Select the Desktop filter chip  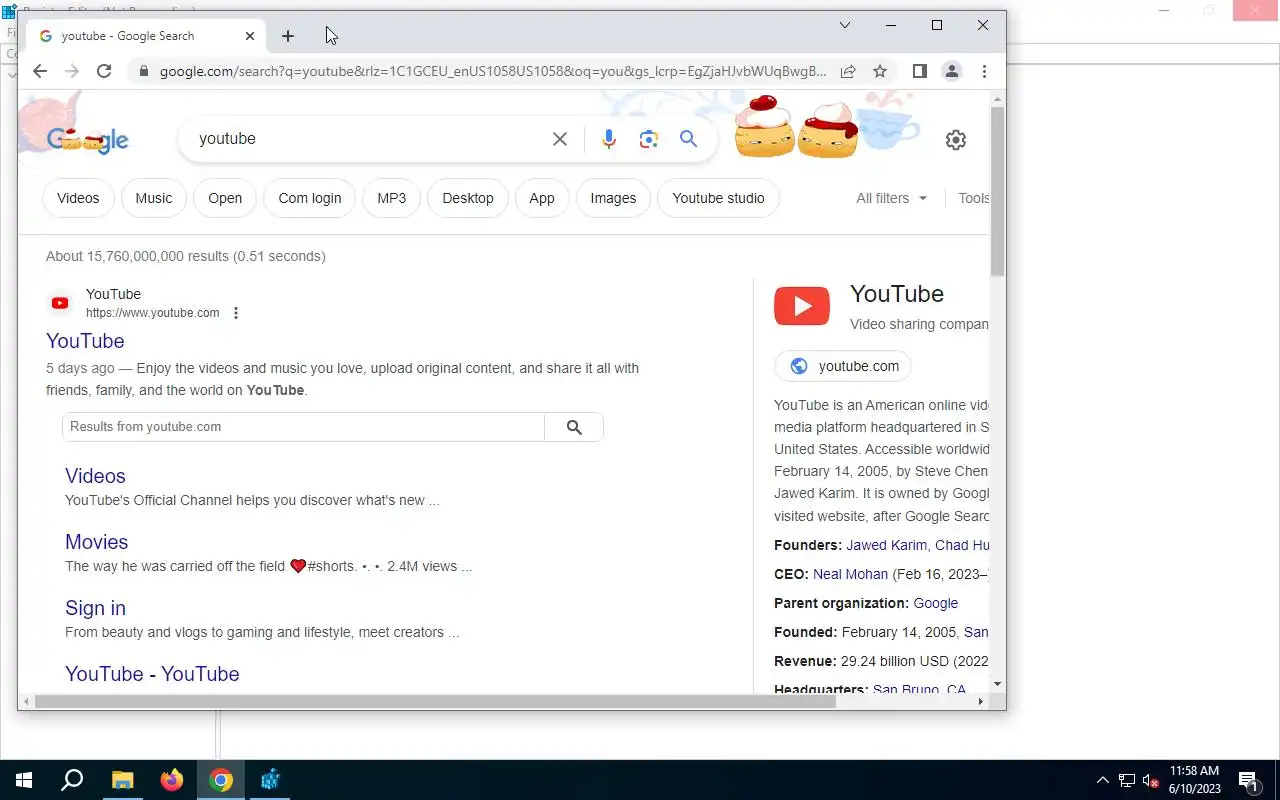point(468,198)
